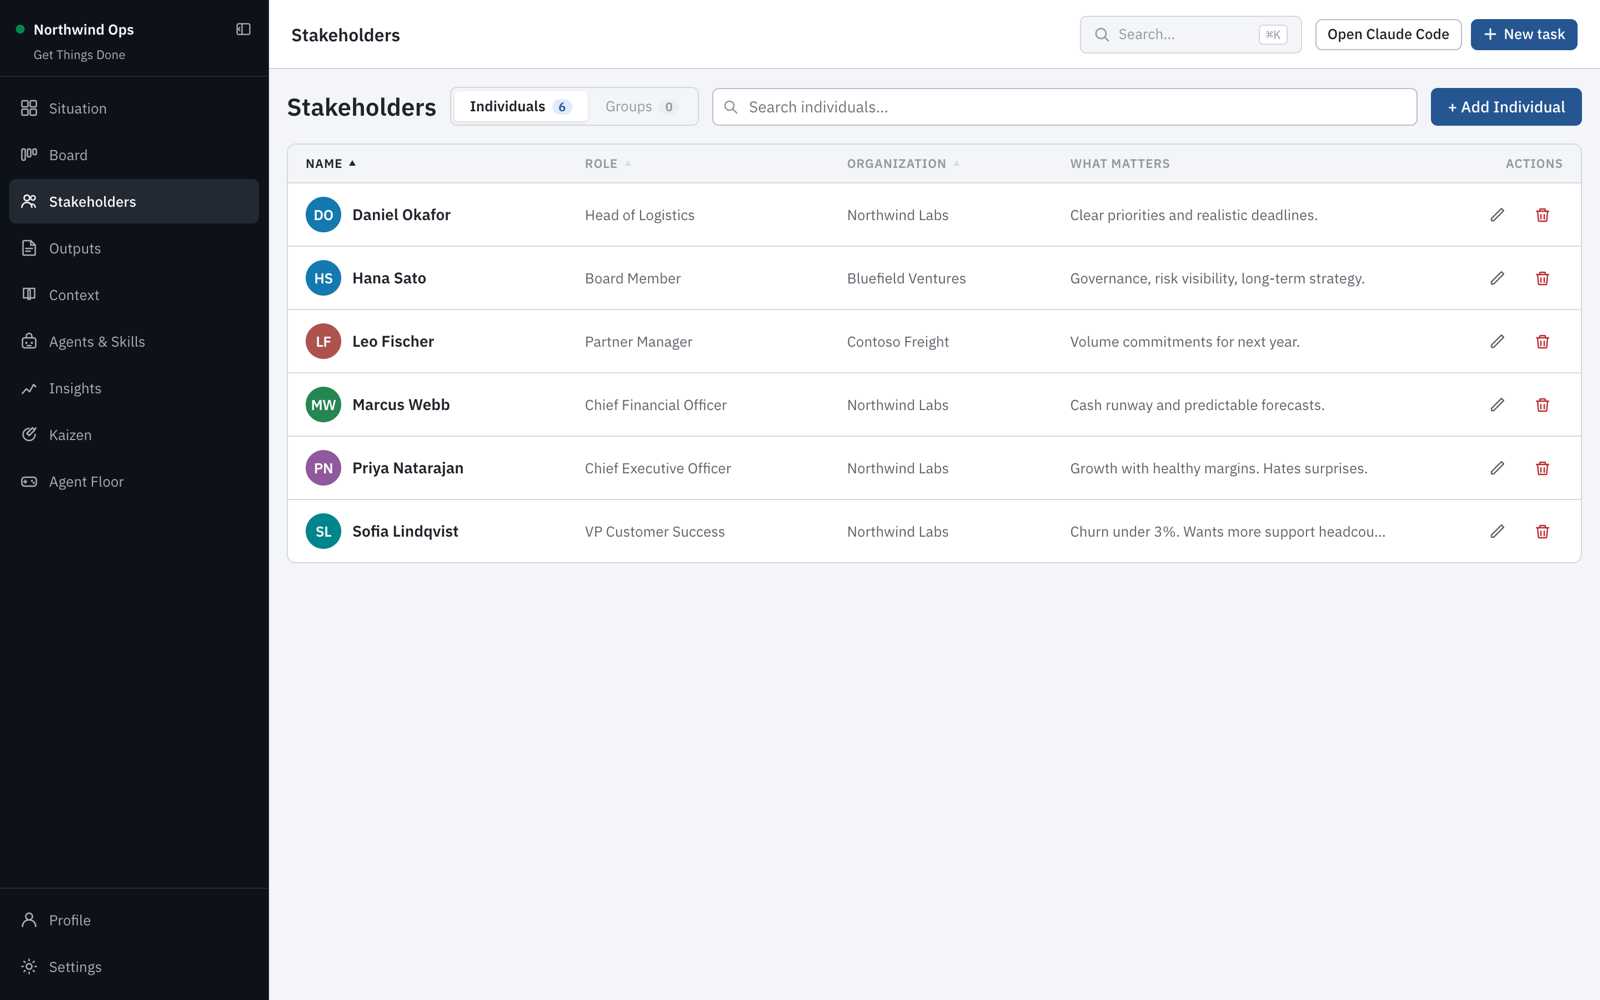Image resolution: width=1600 pixels, height=1000 pixels.
Task: Delete the Hana Sato entry
Action: point(1542,278)
